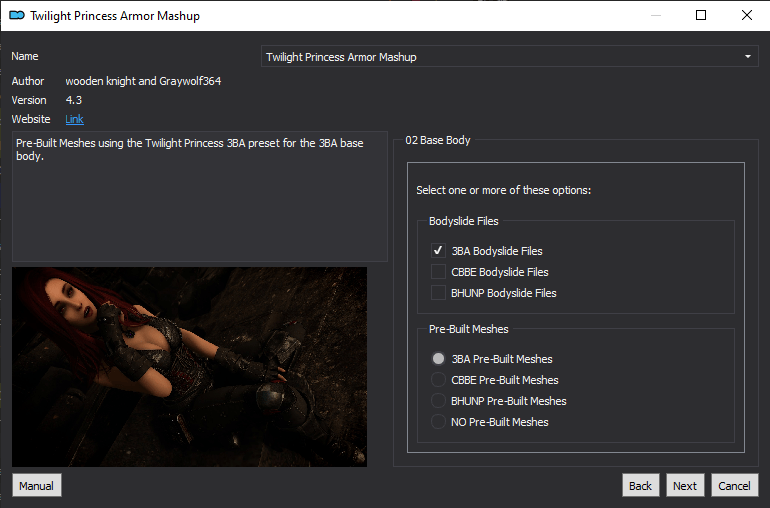Select NO Pre-Built Meshes option
The image size is (770, 508).
[x=438, y=422]
